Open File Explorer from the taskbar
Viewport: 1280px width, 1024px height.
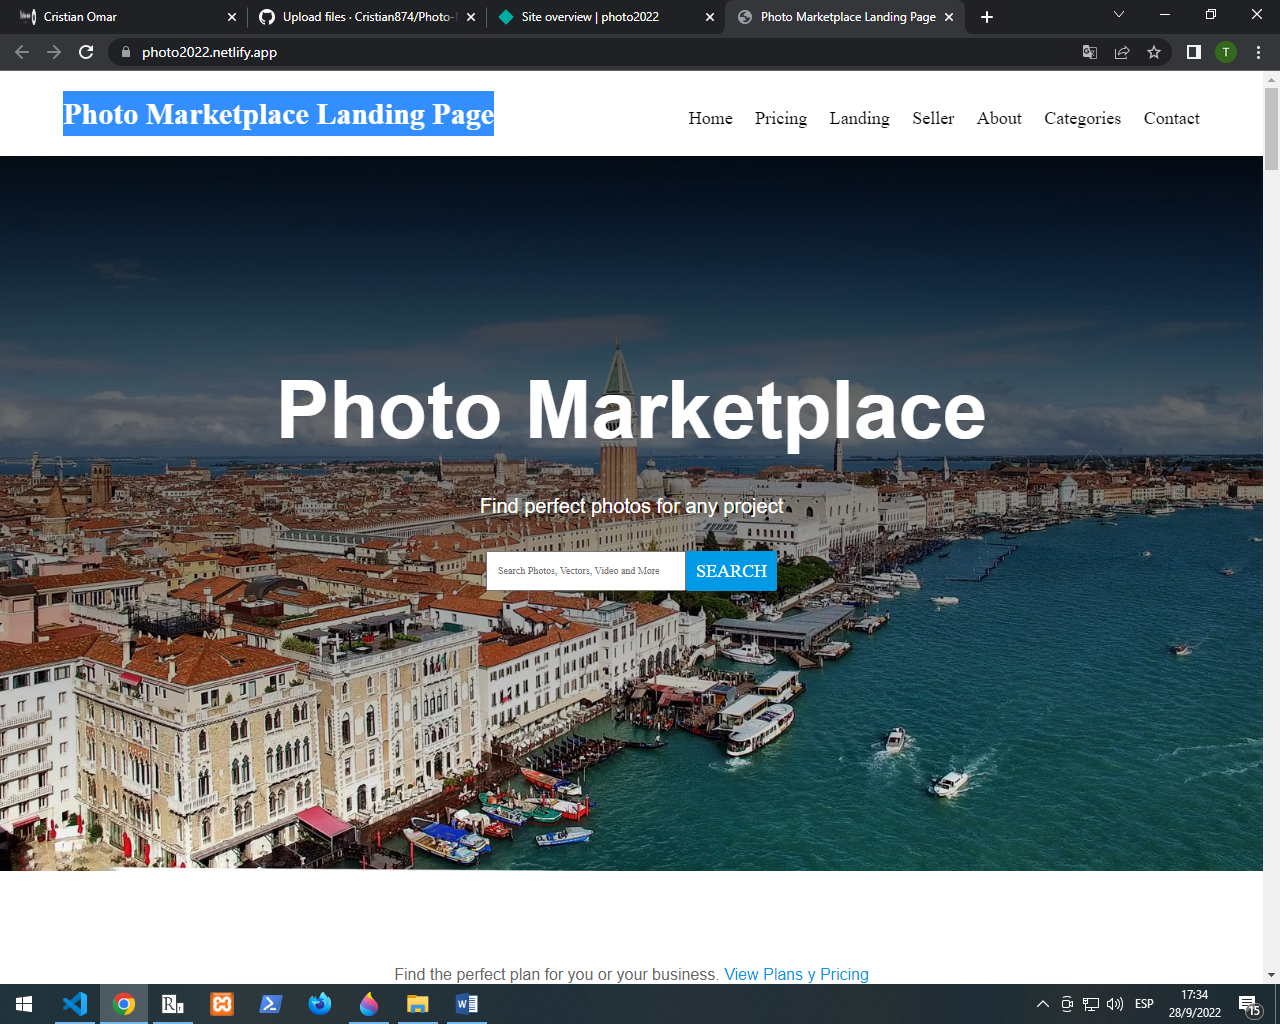coord(418,1004)
